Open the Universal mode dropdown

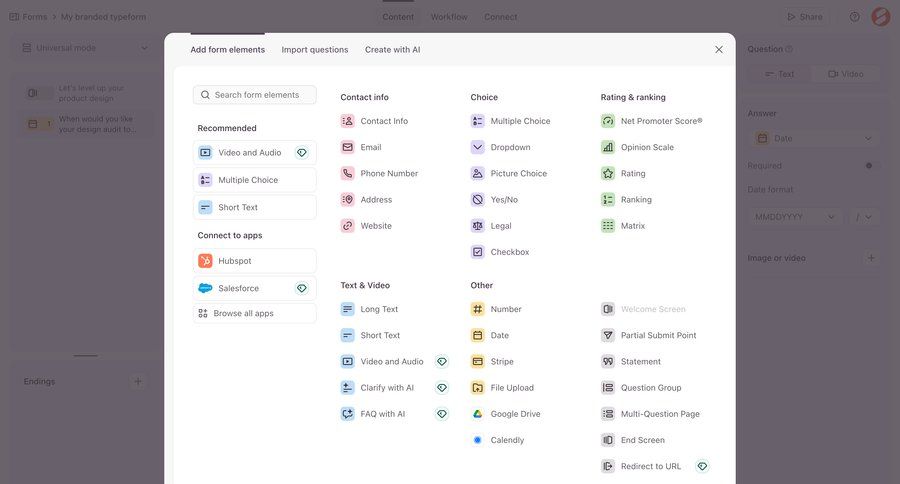(84, 48)
